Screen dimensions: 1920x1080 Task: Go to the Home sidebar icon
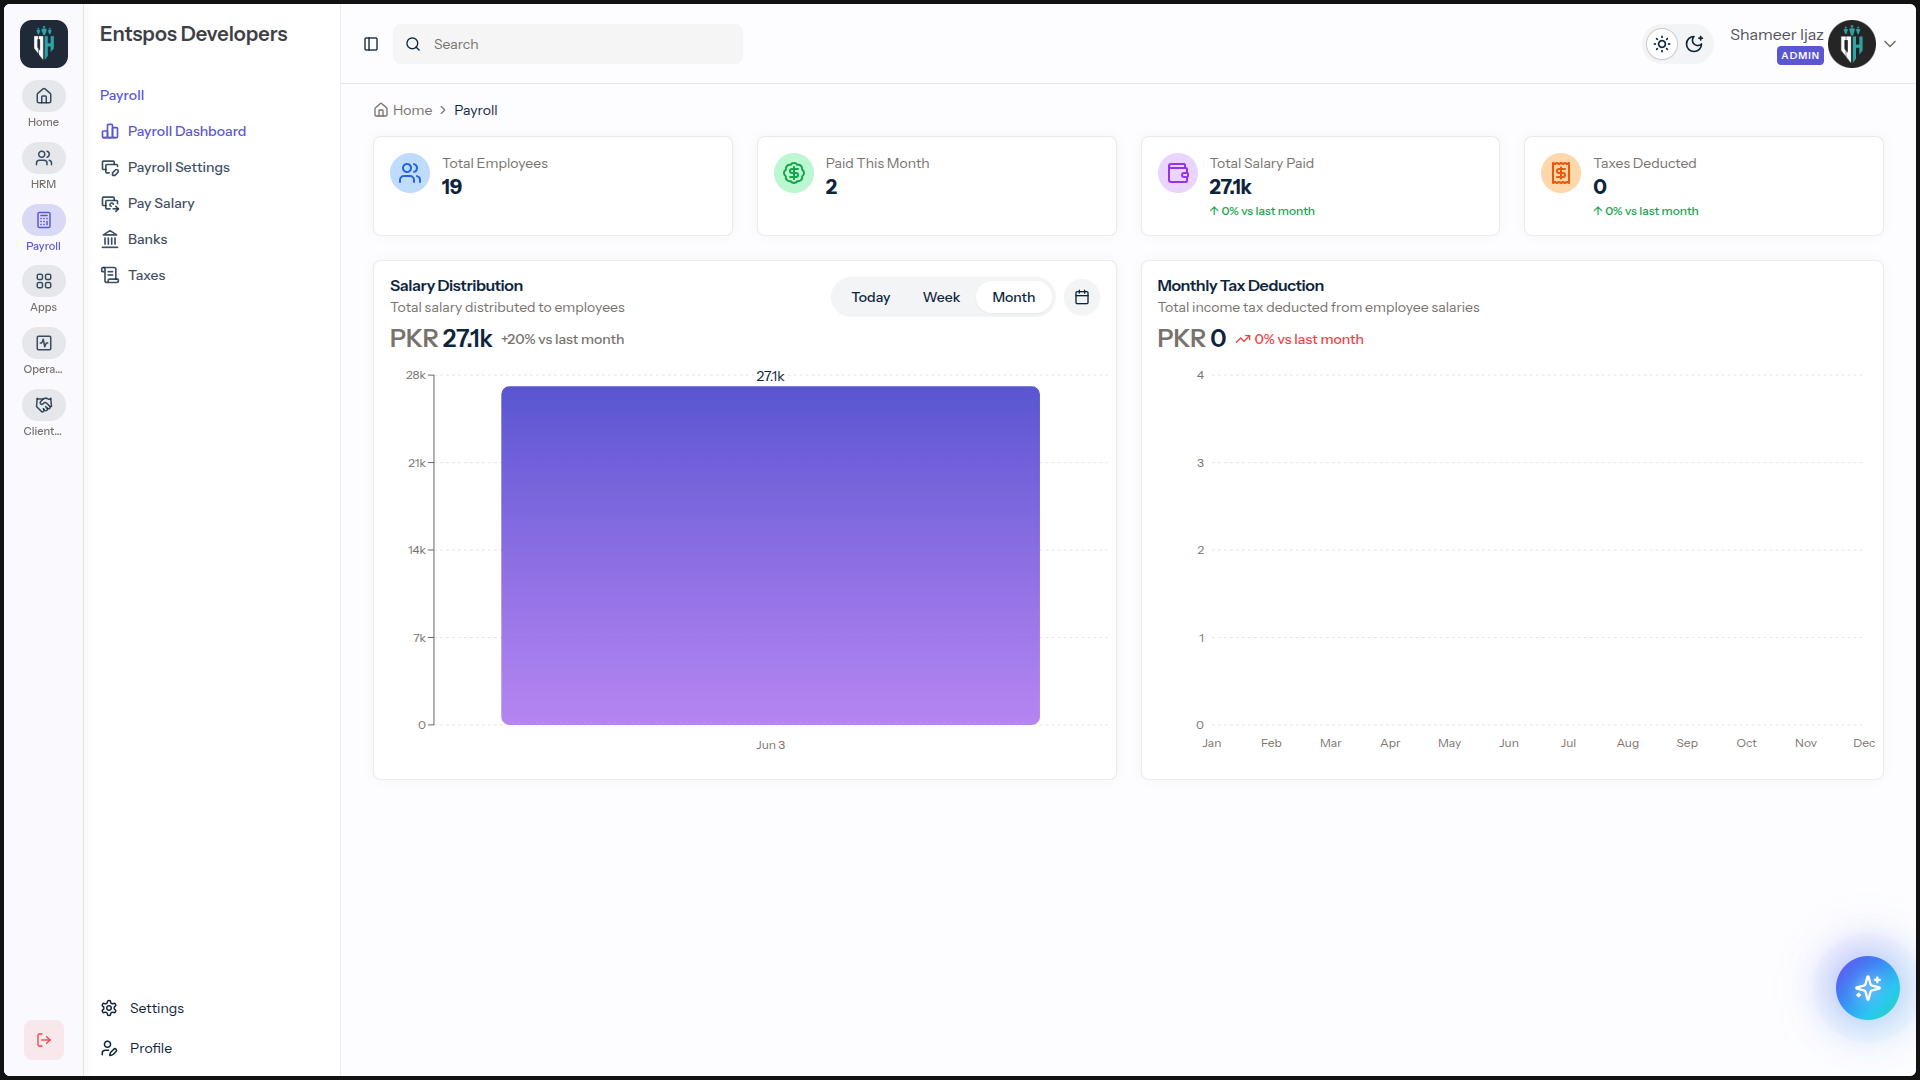(43, 96)
